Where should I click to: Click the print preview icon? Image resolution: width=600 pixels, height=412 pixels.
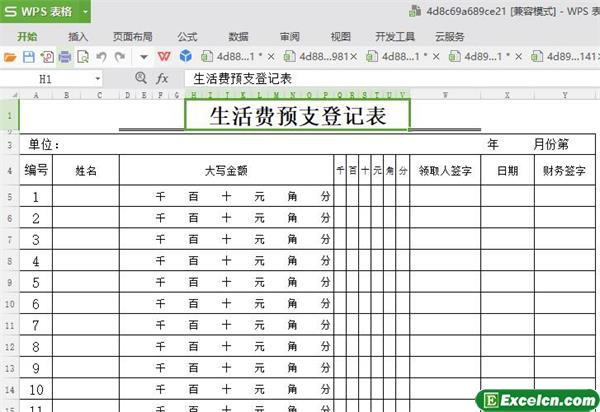coord(83,57)
